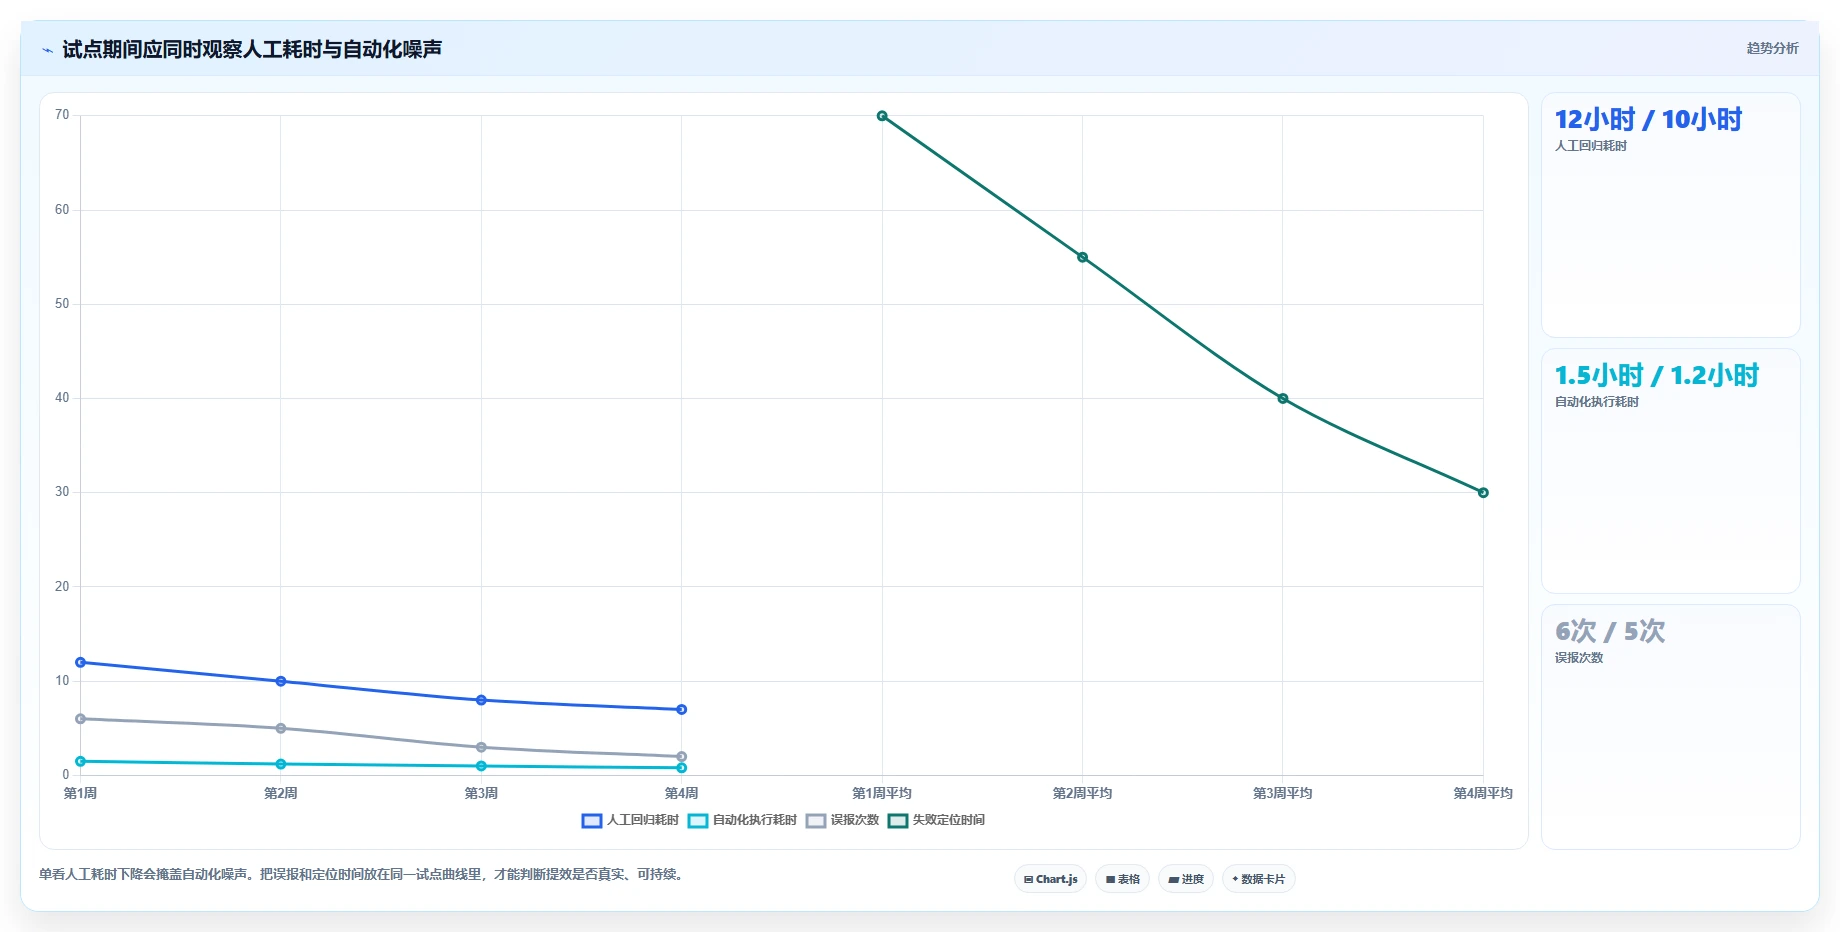
Task: Click the 30 y-axis tick label
Action: coord(62,492)
